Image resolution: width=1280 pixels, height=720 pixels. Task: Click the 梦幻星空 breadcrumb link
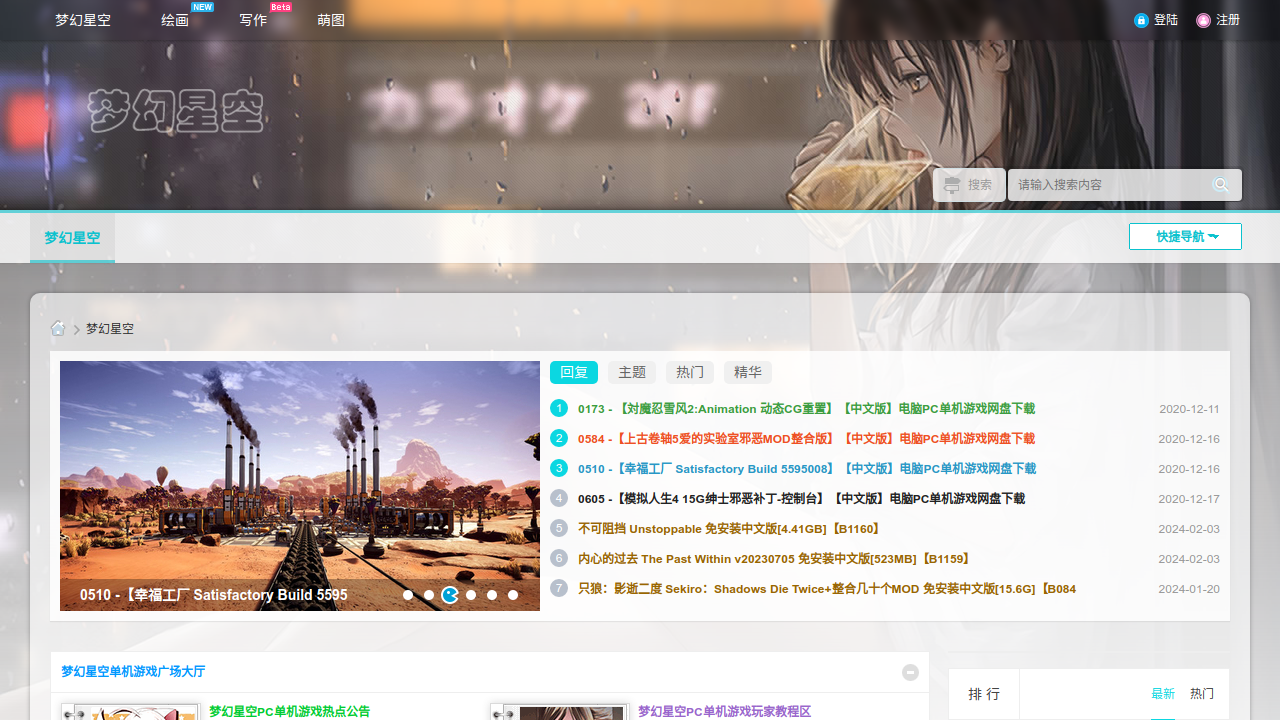(110, 329)
